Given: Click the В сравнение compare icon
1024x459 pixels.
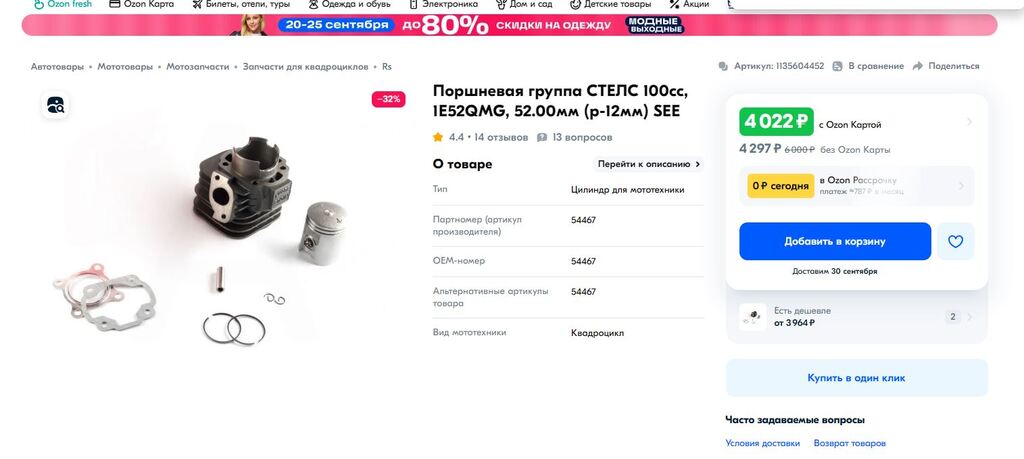Looking at the screenshot, I should [837, 66].
